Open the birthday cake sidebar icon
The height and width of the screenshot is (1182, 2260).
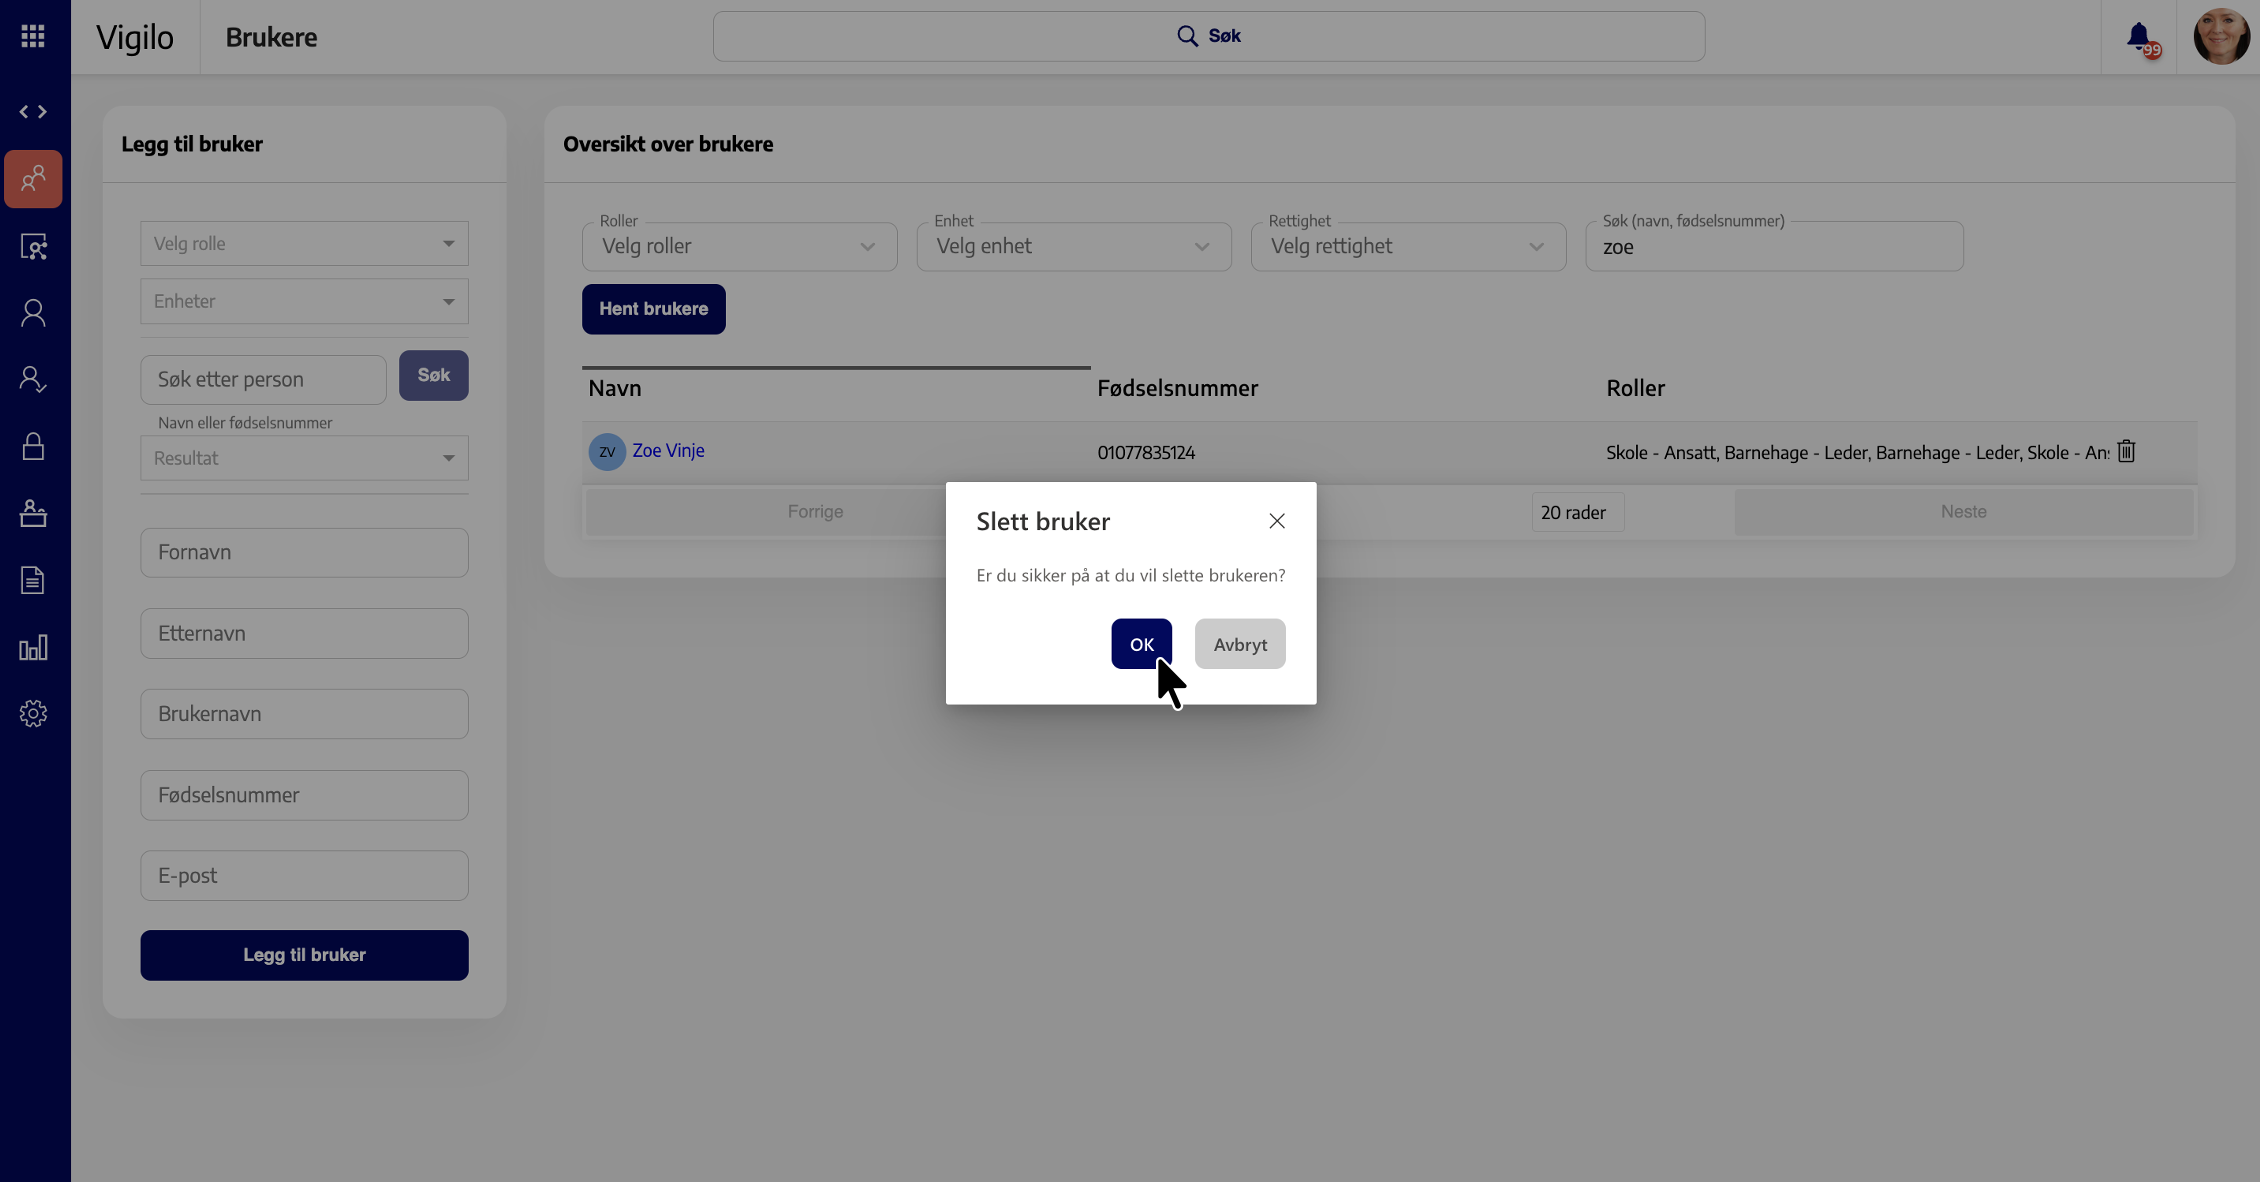(x=33, y=513)
